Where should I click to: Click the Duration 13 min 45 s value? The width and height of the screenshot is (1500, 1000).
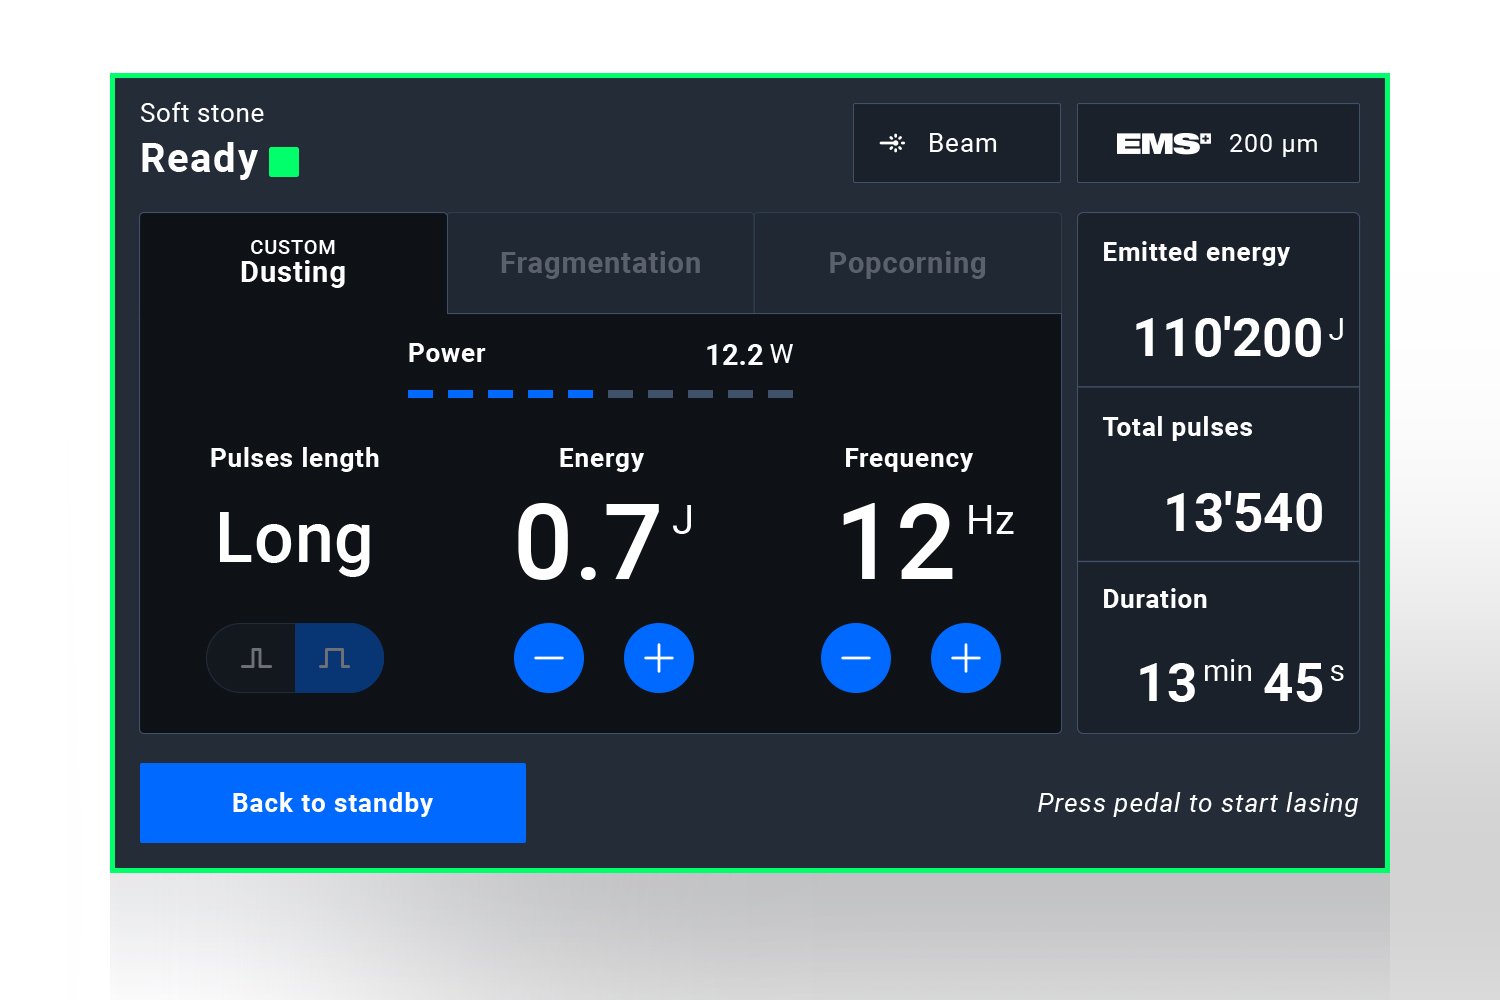[1241, 682]
